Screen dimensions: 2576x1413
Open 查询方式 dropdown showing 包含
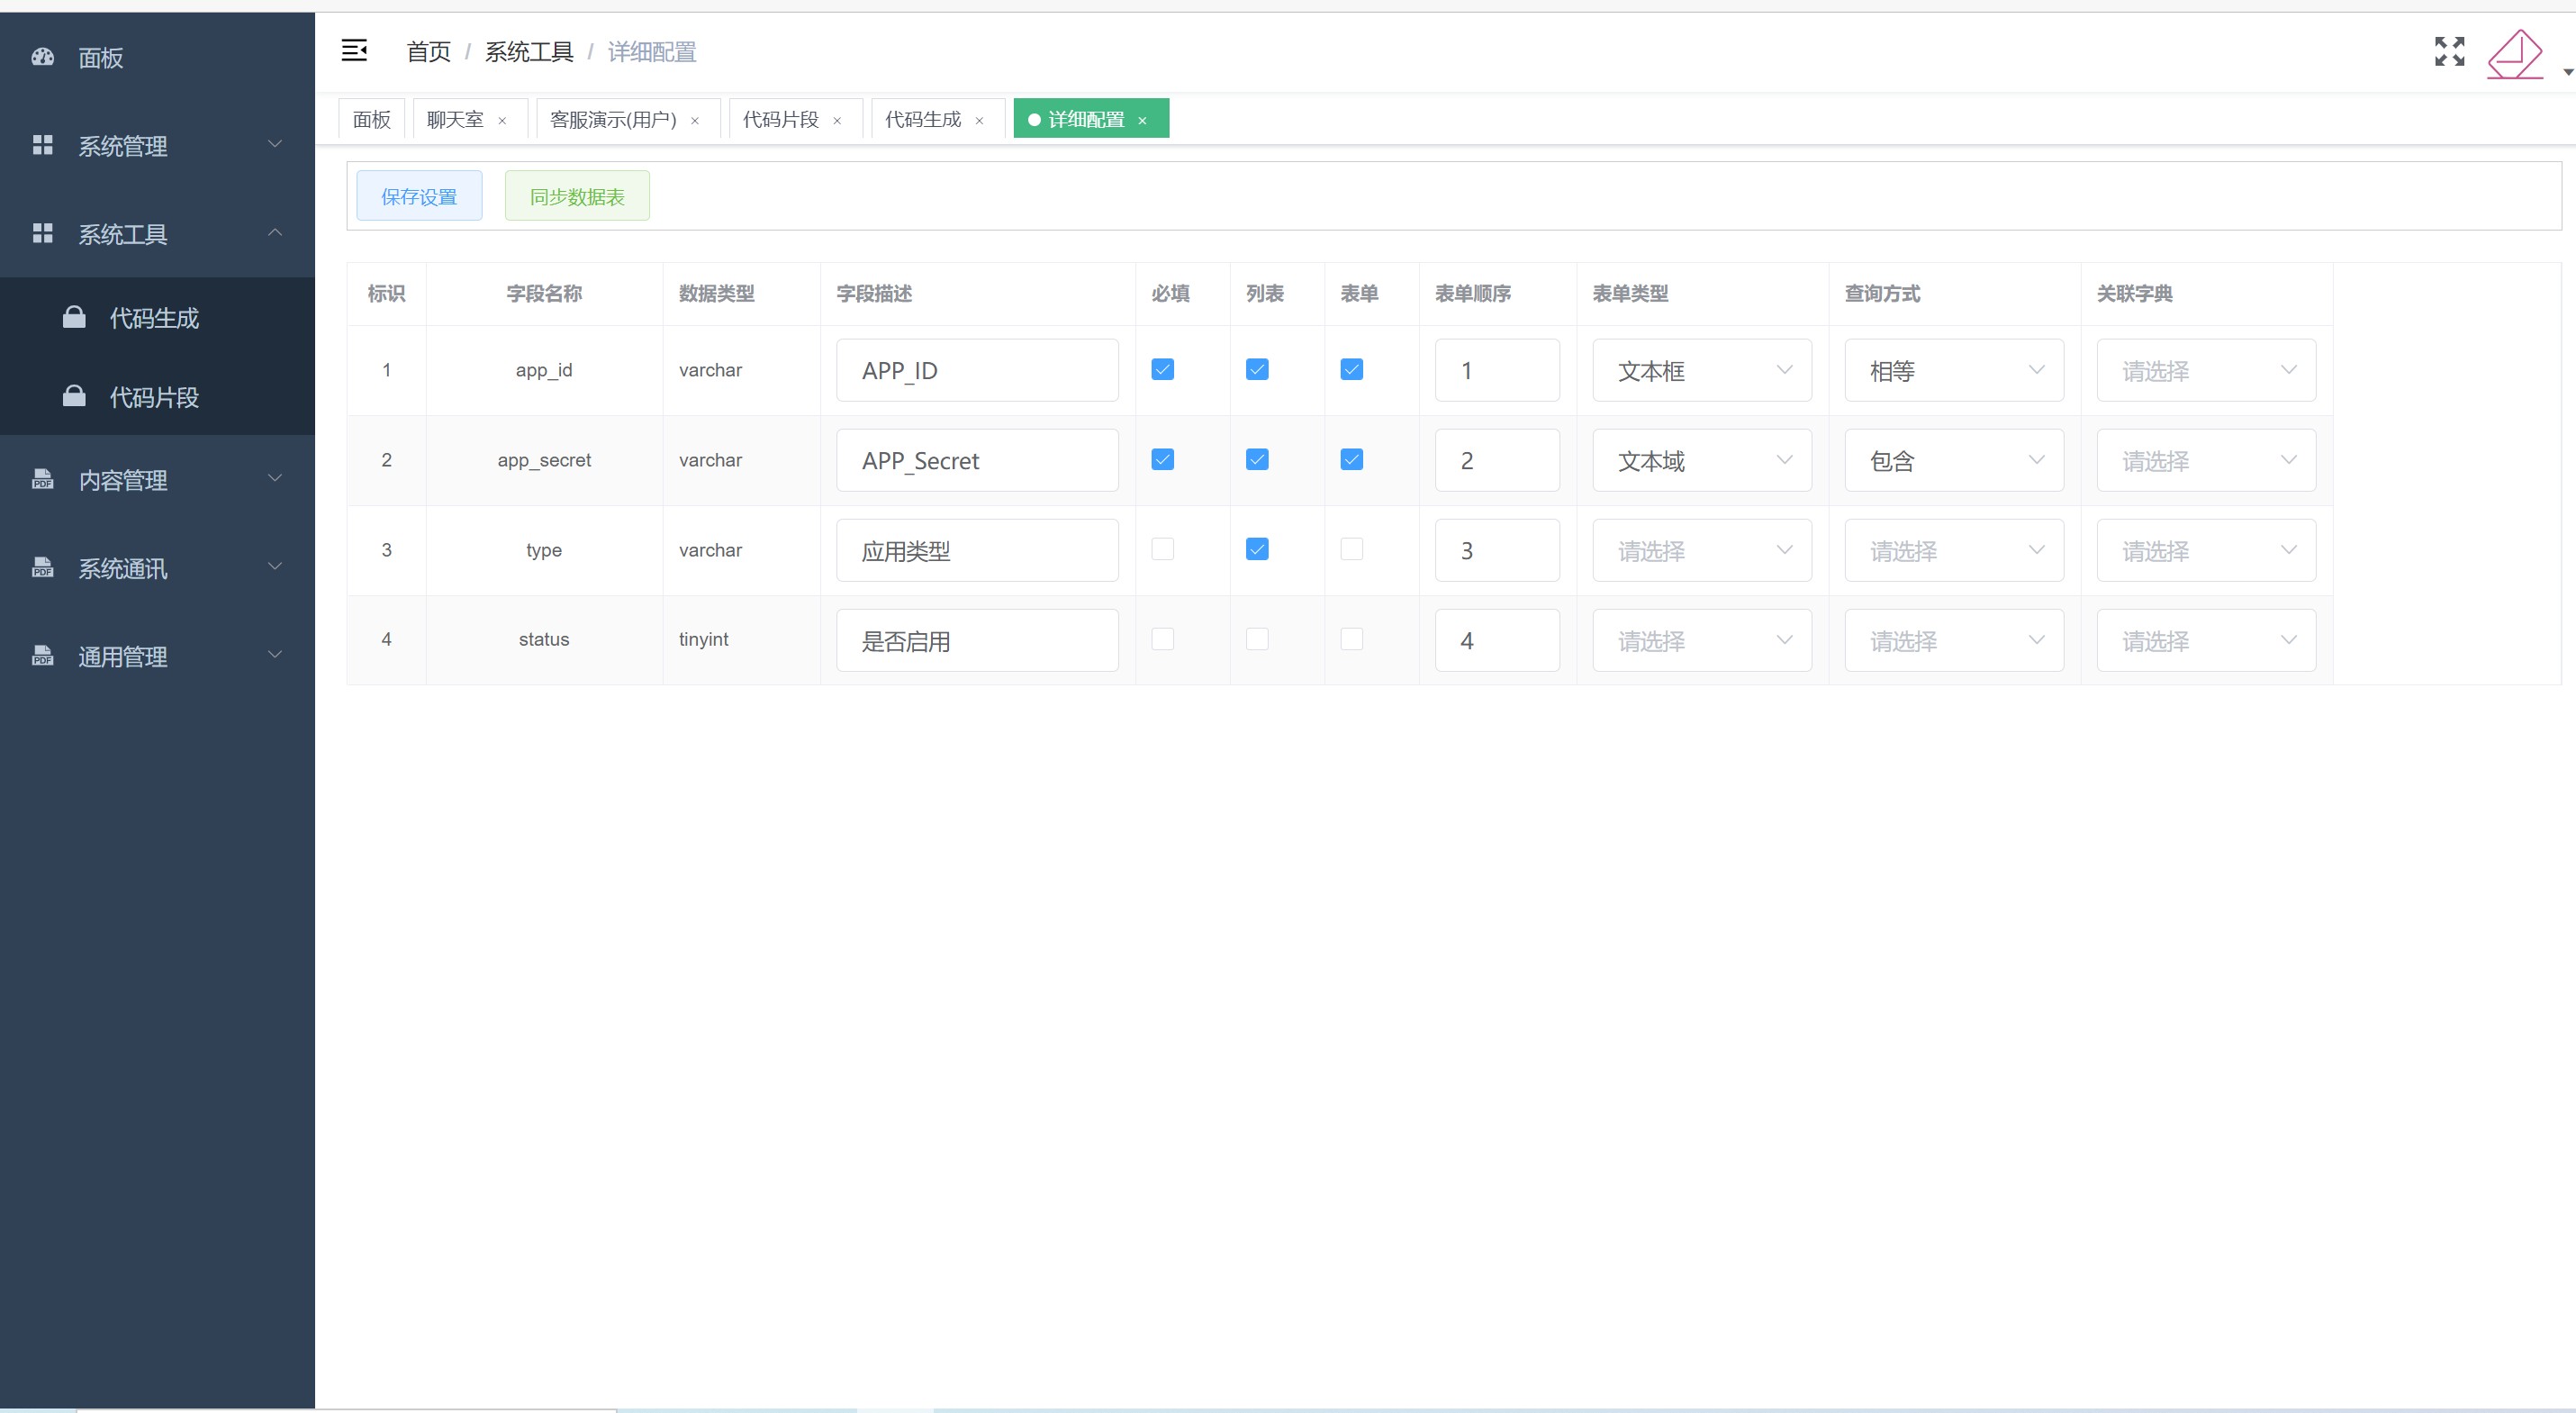(1953, 461)
